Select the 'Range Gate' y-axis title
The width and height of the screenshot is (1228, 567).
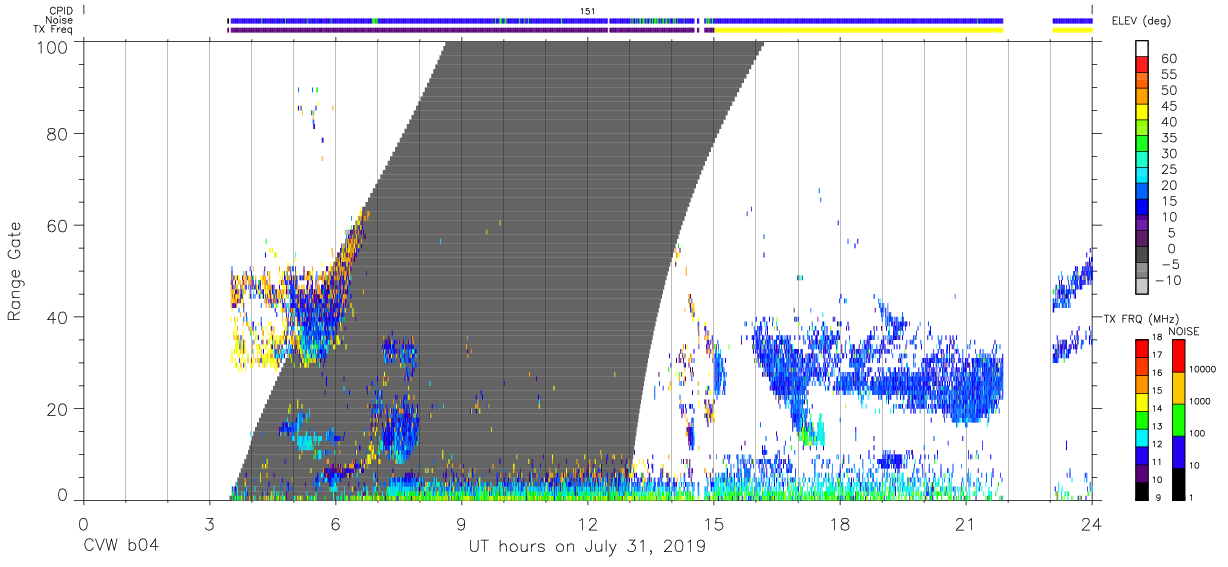16,270
